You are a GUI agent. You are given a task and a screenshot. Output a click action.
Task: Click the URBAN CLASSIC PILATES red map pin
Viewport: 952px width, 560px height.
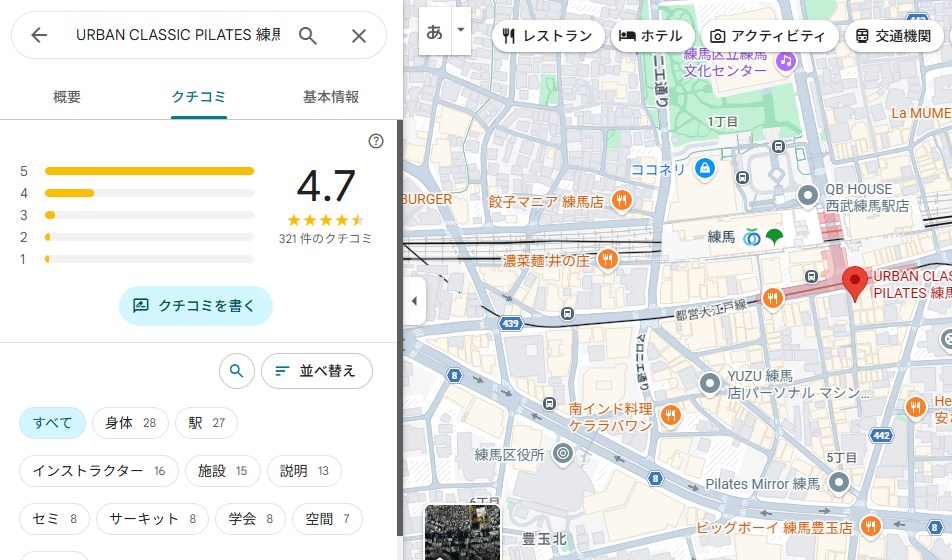tap(854, 282)
